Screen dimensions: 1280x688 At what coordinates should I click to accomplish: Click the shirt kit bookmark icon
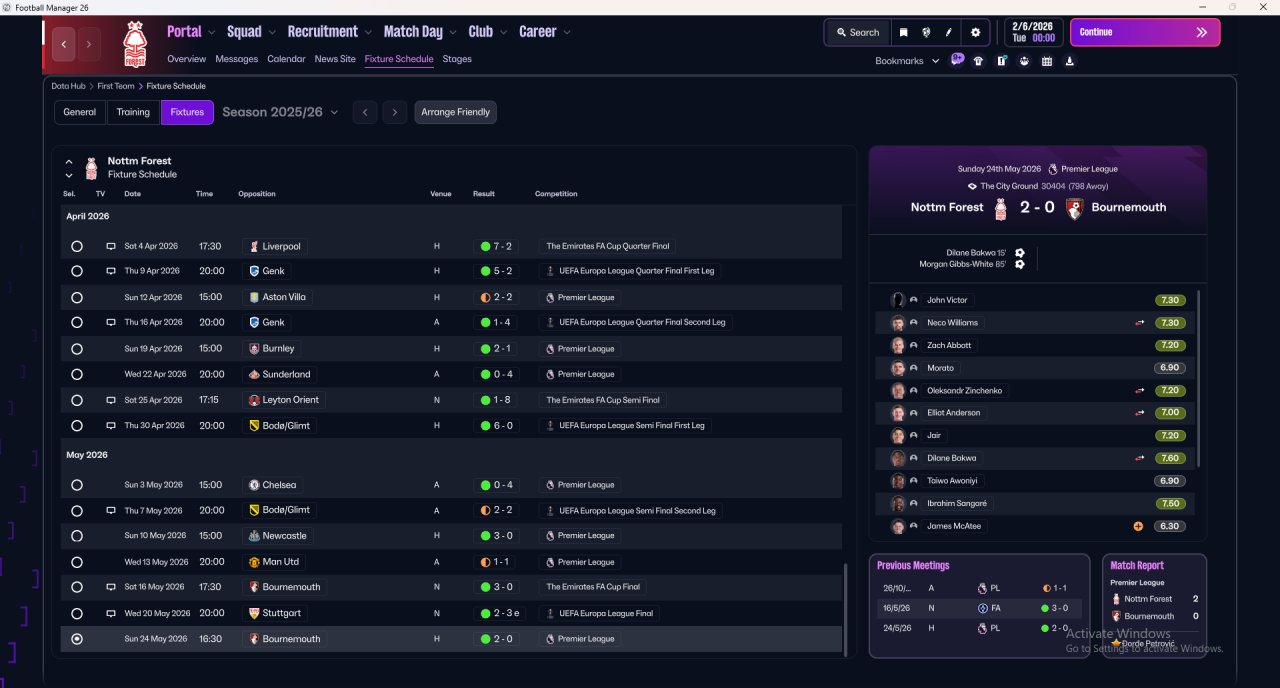click(978, 61)
